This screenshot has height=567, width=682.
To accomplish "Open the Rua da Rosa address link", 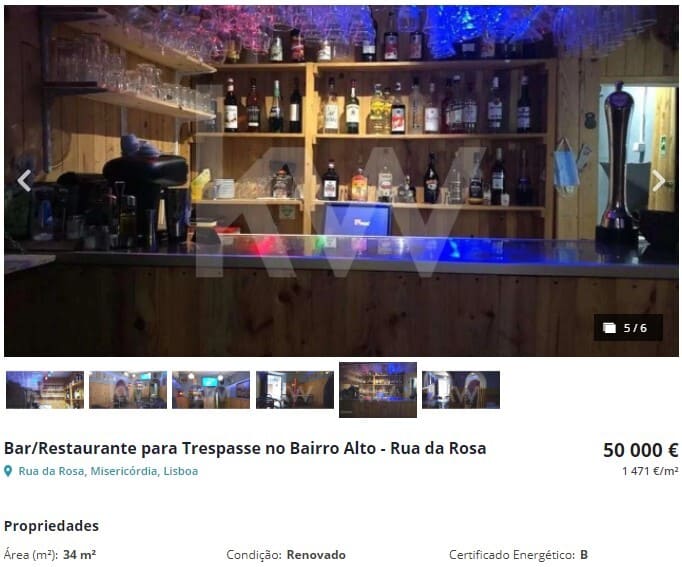I will coord(51,471).
